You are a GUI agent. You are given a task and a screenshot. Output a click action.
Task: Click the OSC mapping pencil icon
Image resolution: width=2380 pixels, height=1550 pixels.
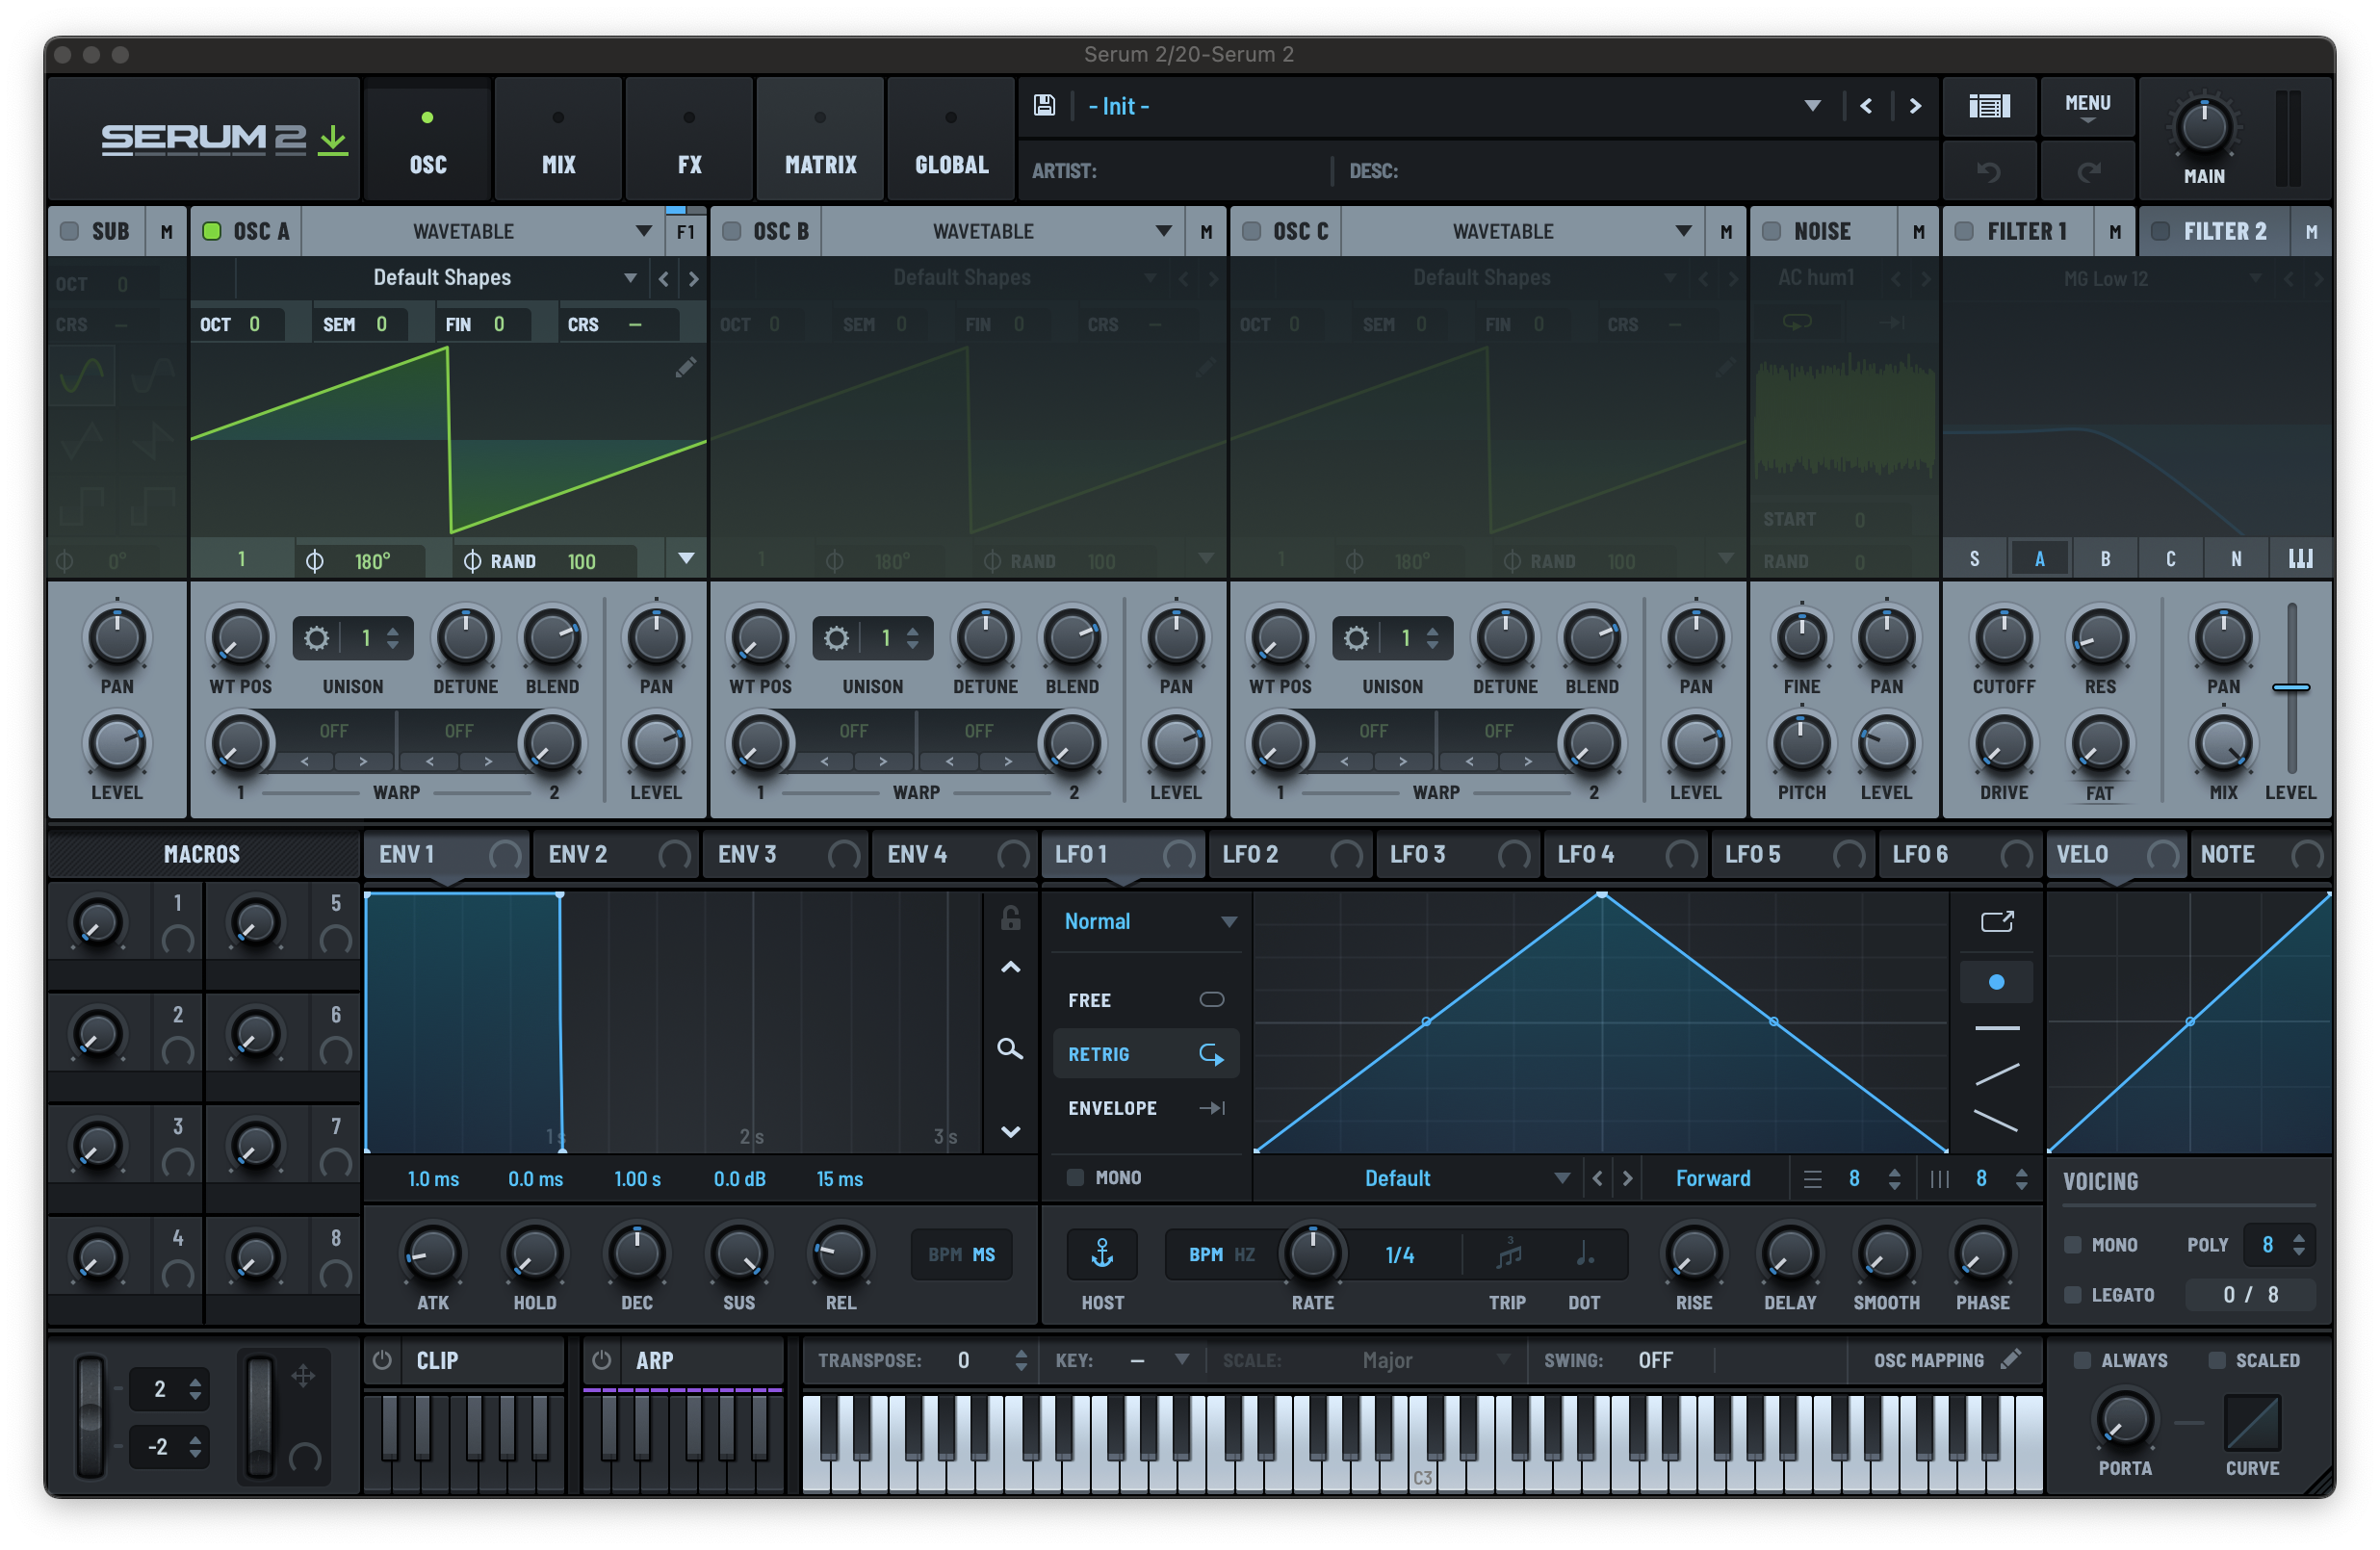(x=2011, y=1358)
